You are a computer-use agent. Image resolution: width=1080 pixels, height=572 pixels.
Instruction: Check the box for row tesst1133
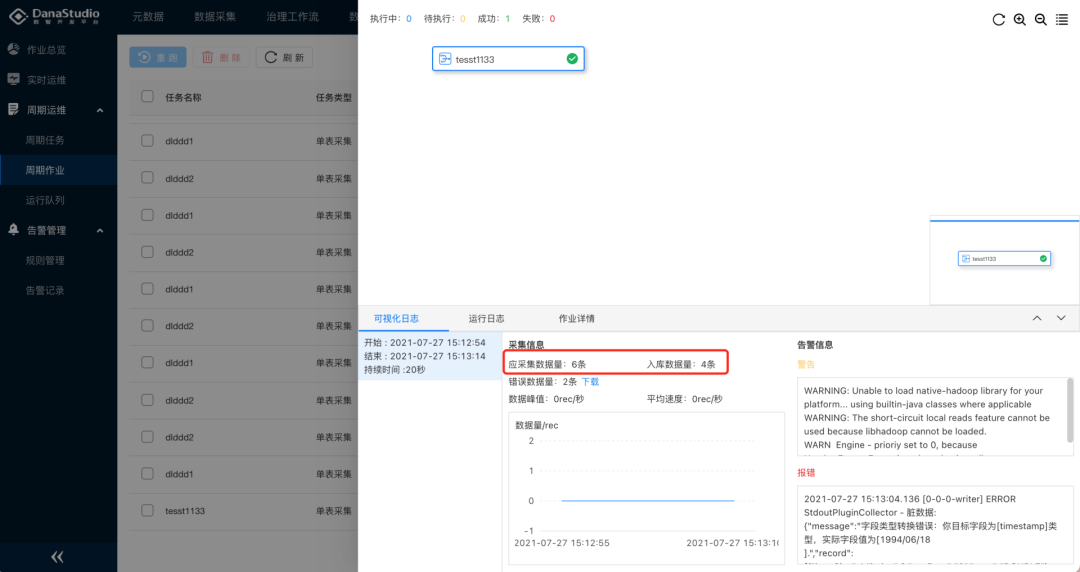[147, 511]
